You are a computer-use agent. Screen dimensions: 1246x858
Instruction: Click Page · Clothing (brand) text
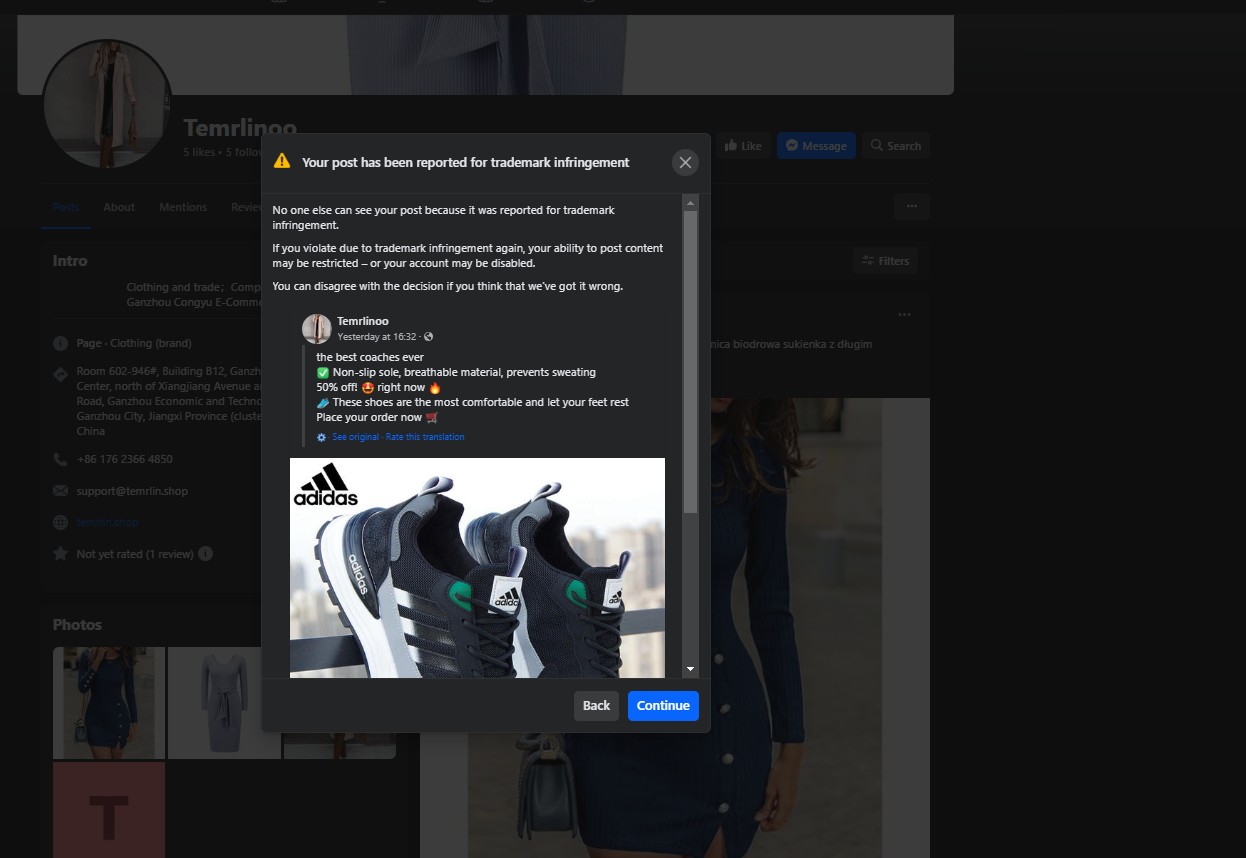133,343
